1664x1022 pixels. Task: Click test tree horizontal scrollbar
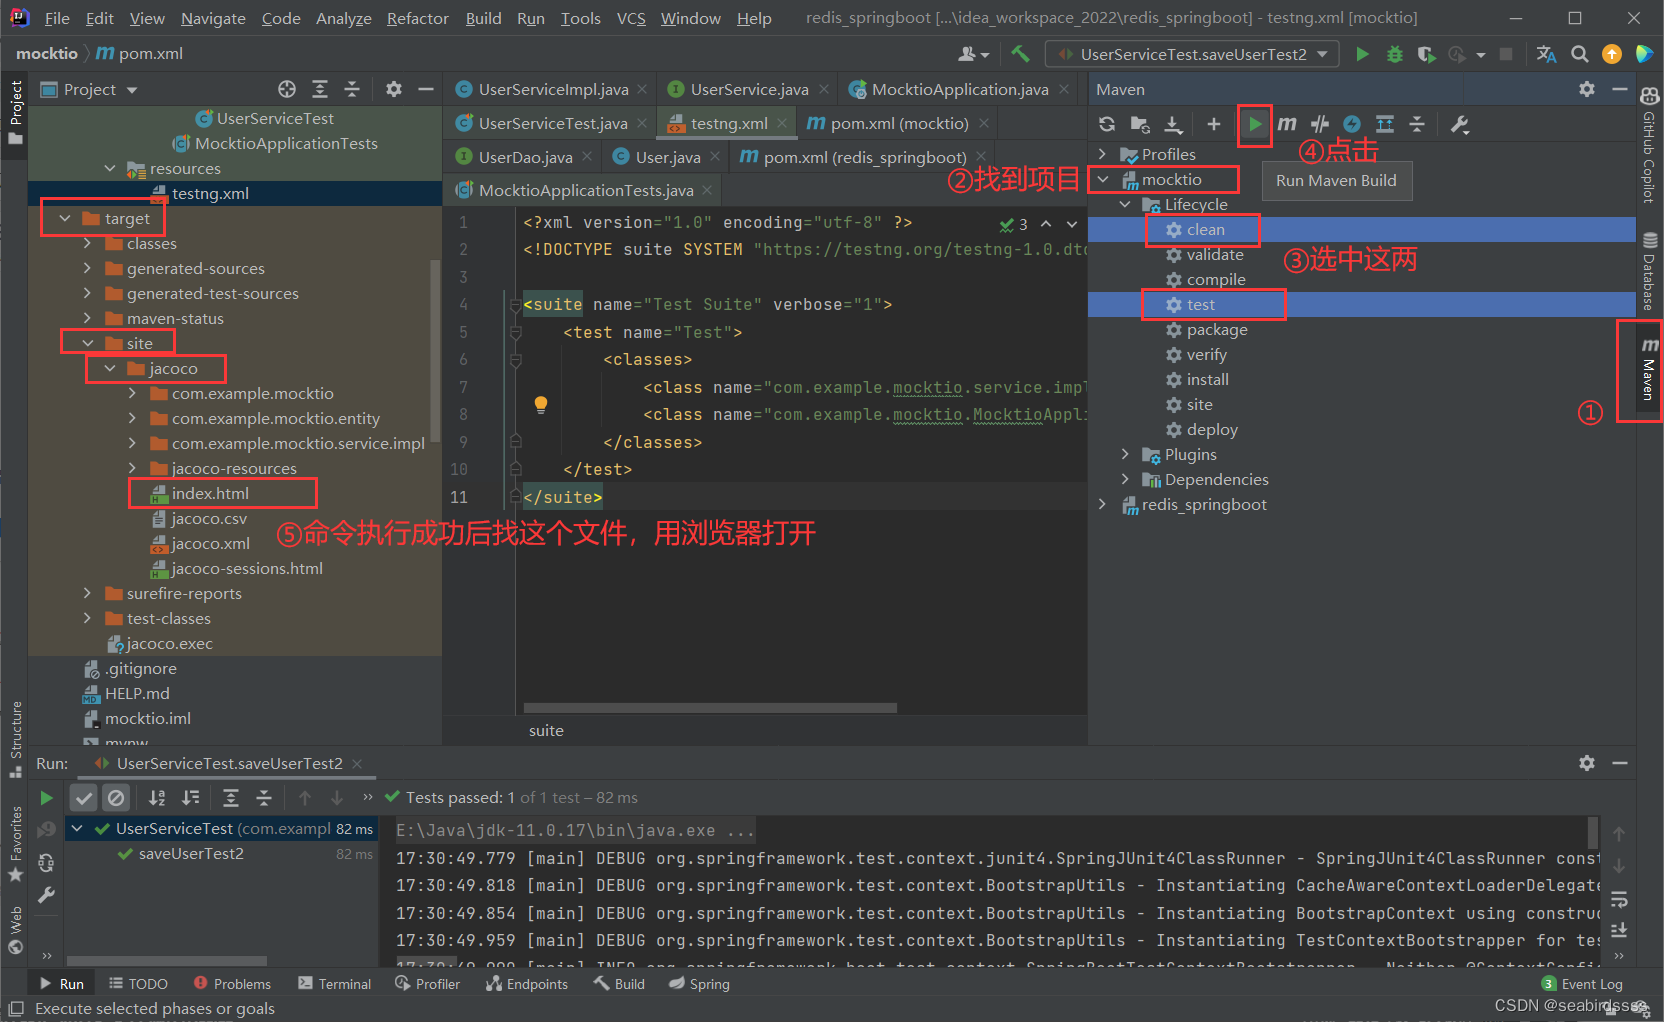point(165,961)
